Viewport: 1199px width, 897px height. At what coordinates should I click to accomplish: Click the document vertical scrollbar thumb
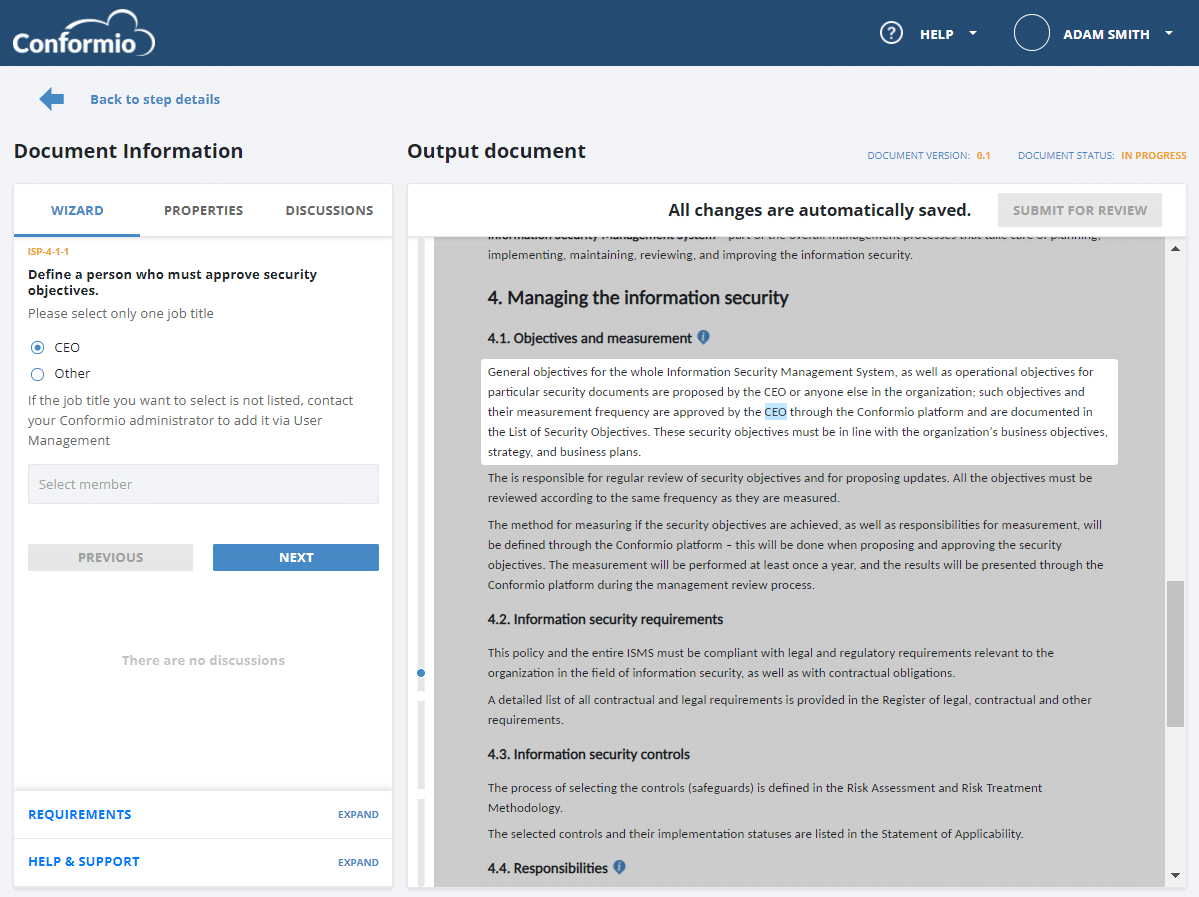[1175, 654]
